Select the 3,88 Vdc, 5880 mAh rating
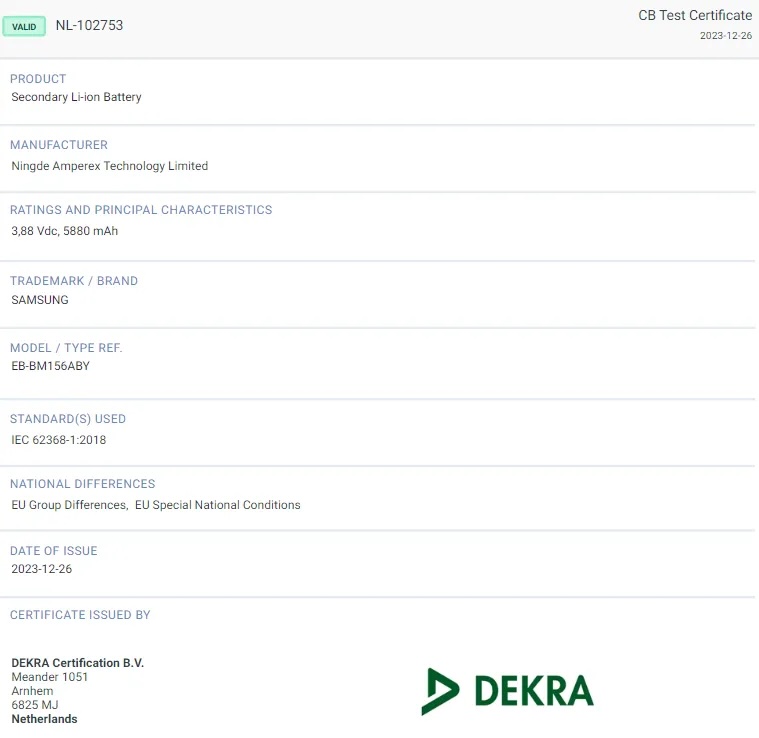Screen dimensions: 759x738 point(64,231)
